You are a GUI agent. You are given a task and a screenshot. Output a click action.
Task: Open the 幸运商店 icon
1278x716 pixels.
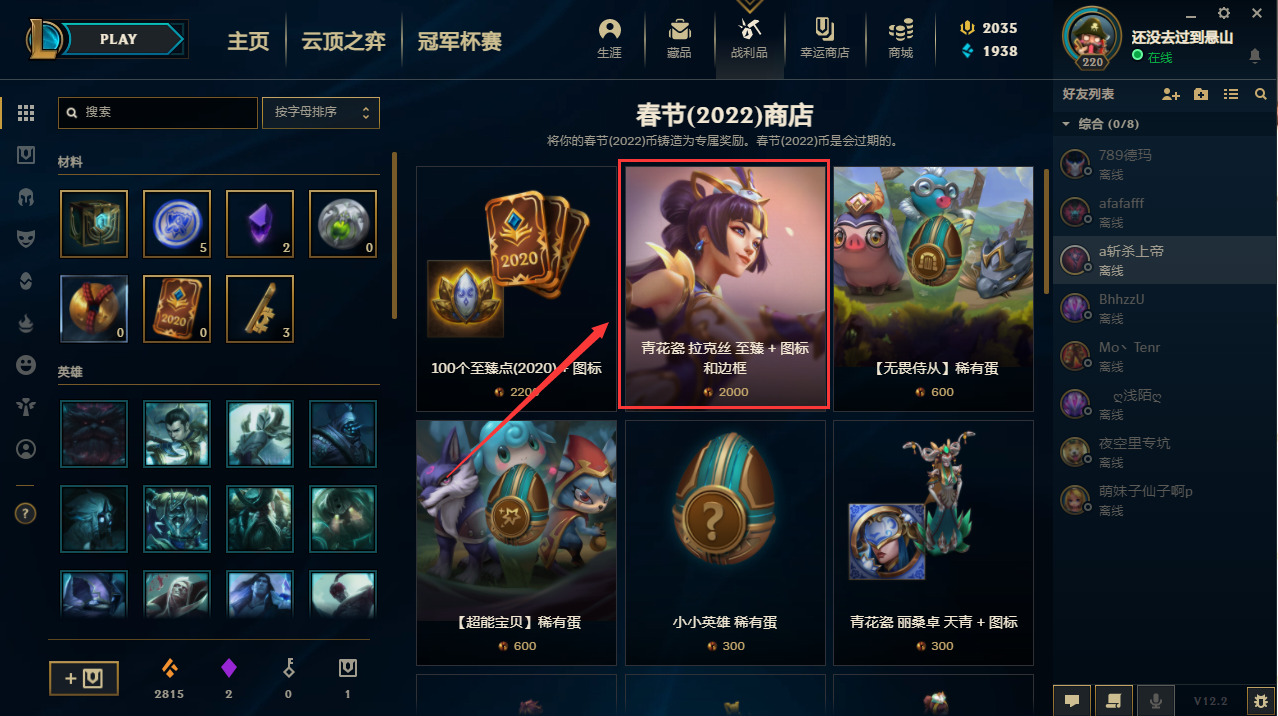824,39
